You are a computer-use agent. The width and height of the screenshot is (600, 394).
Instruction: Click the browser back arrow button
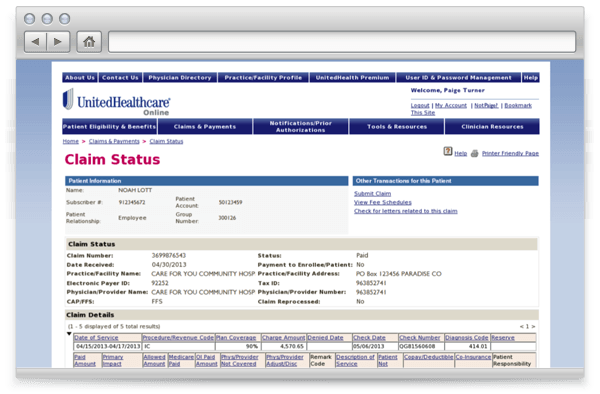(x=36, y=42)
